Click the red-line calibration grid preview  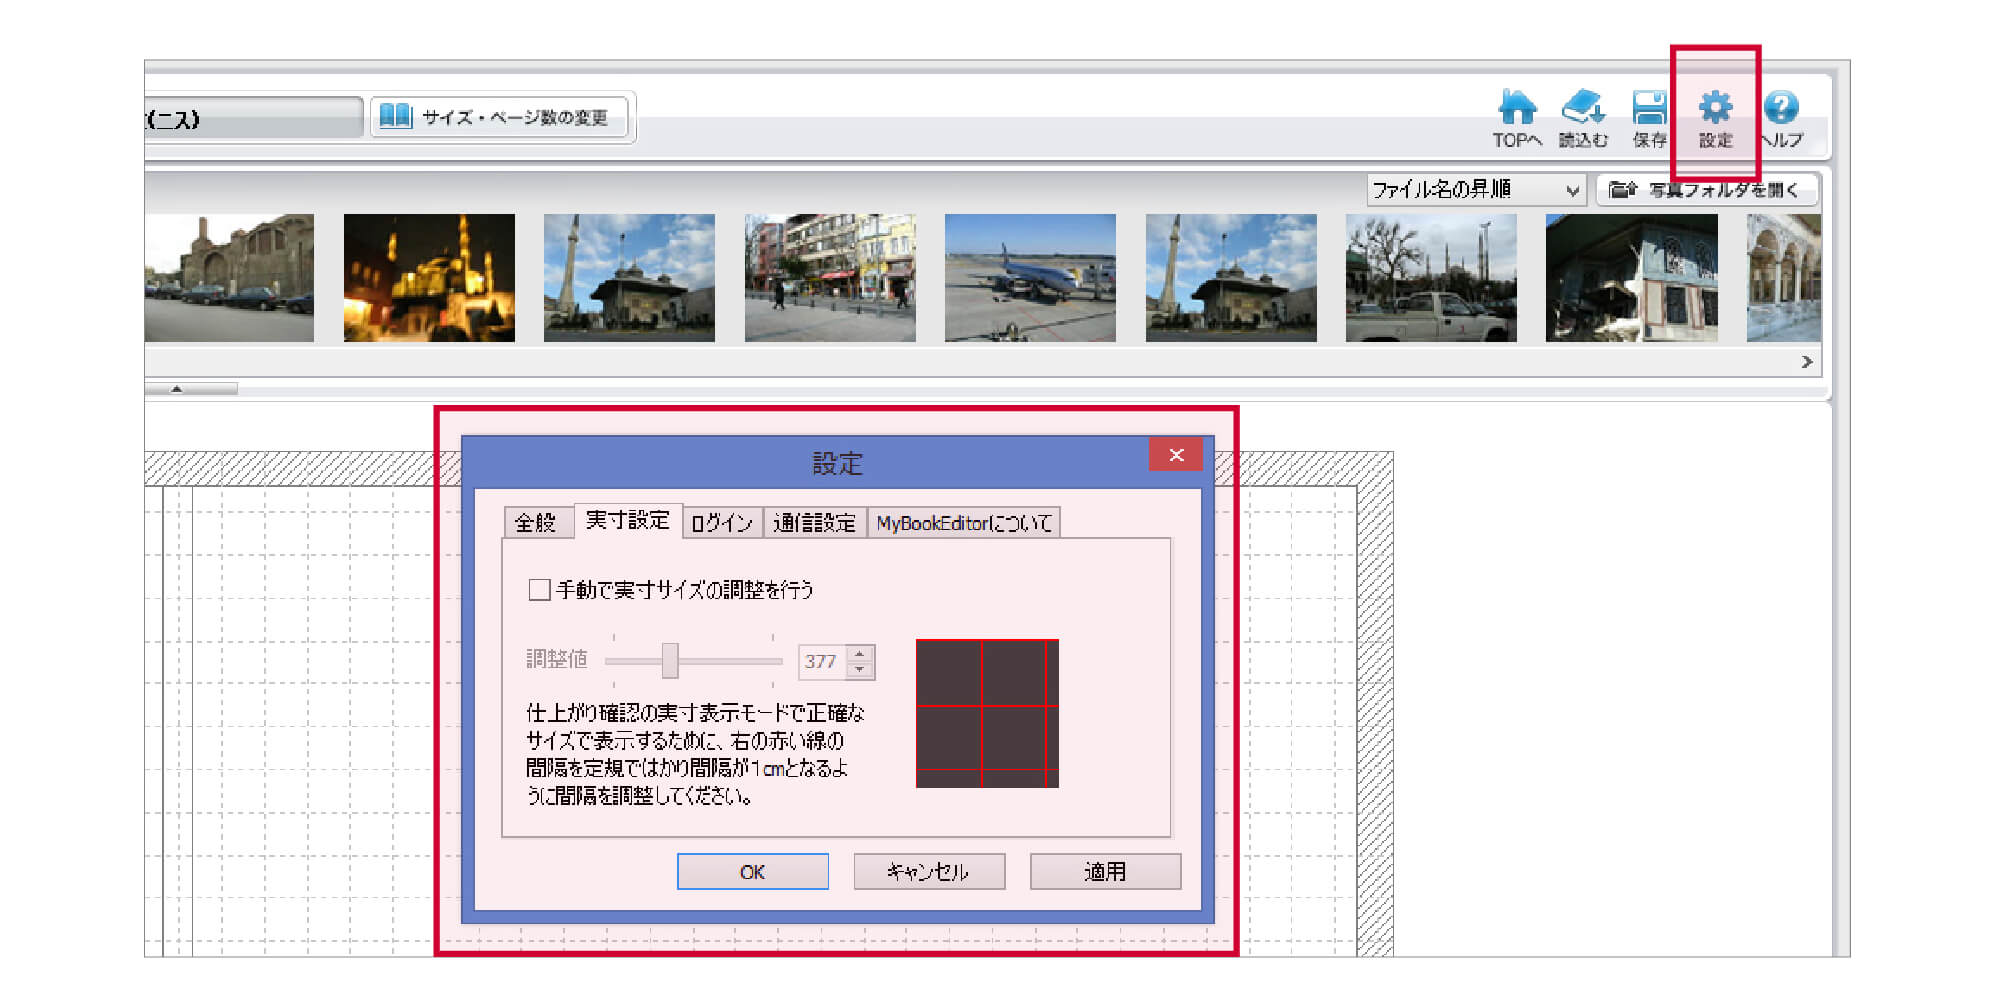tap(987, 713)
